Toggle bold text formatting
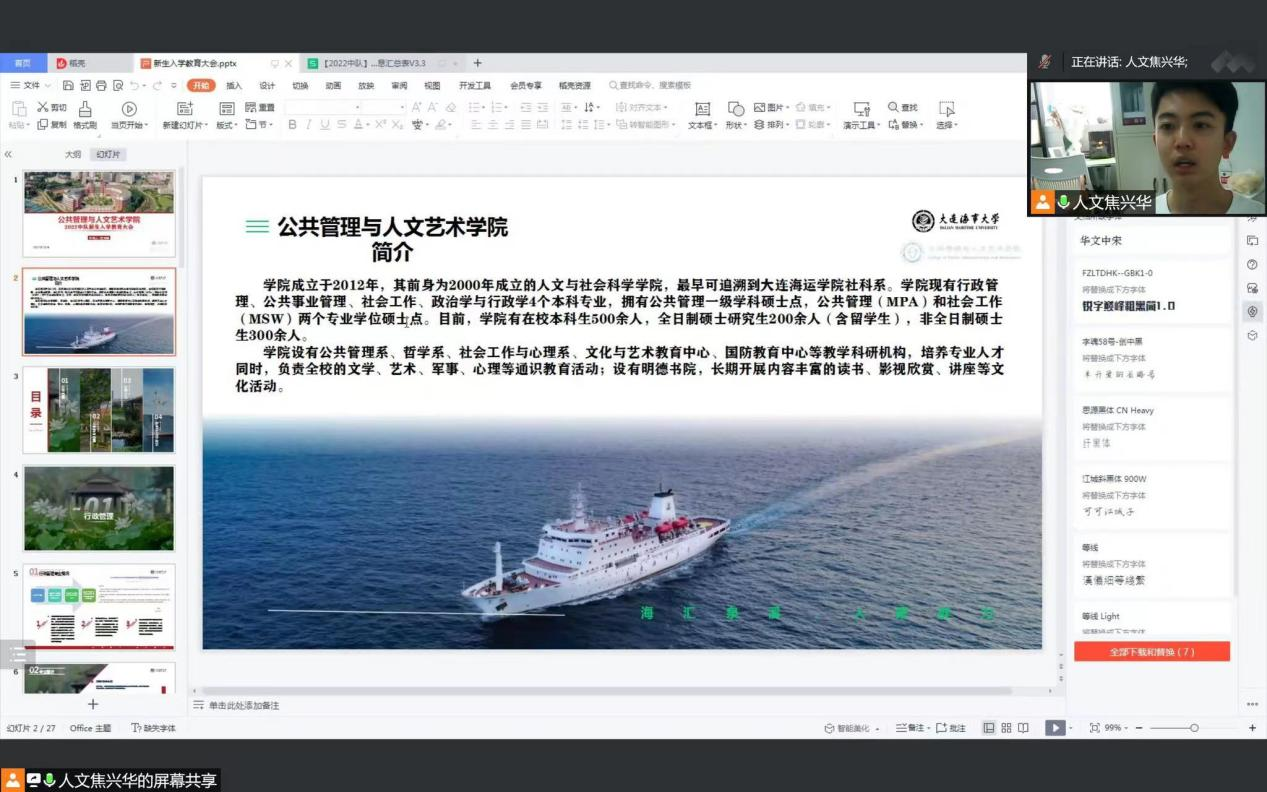 click(x=293, y=125)
